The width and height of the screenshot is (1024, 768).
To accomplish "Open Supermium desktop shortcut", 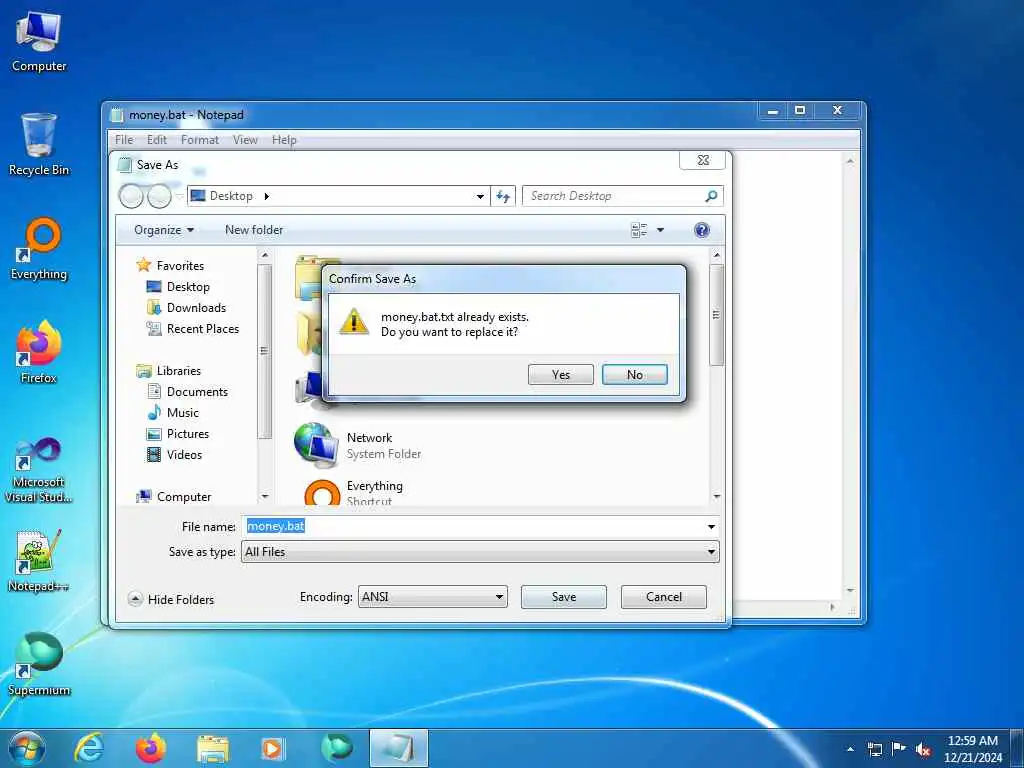I will pyautogui.click(x=39, y=665).
